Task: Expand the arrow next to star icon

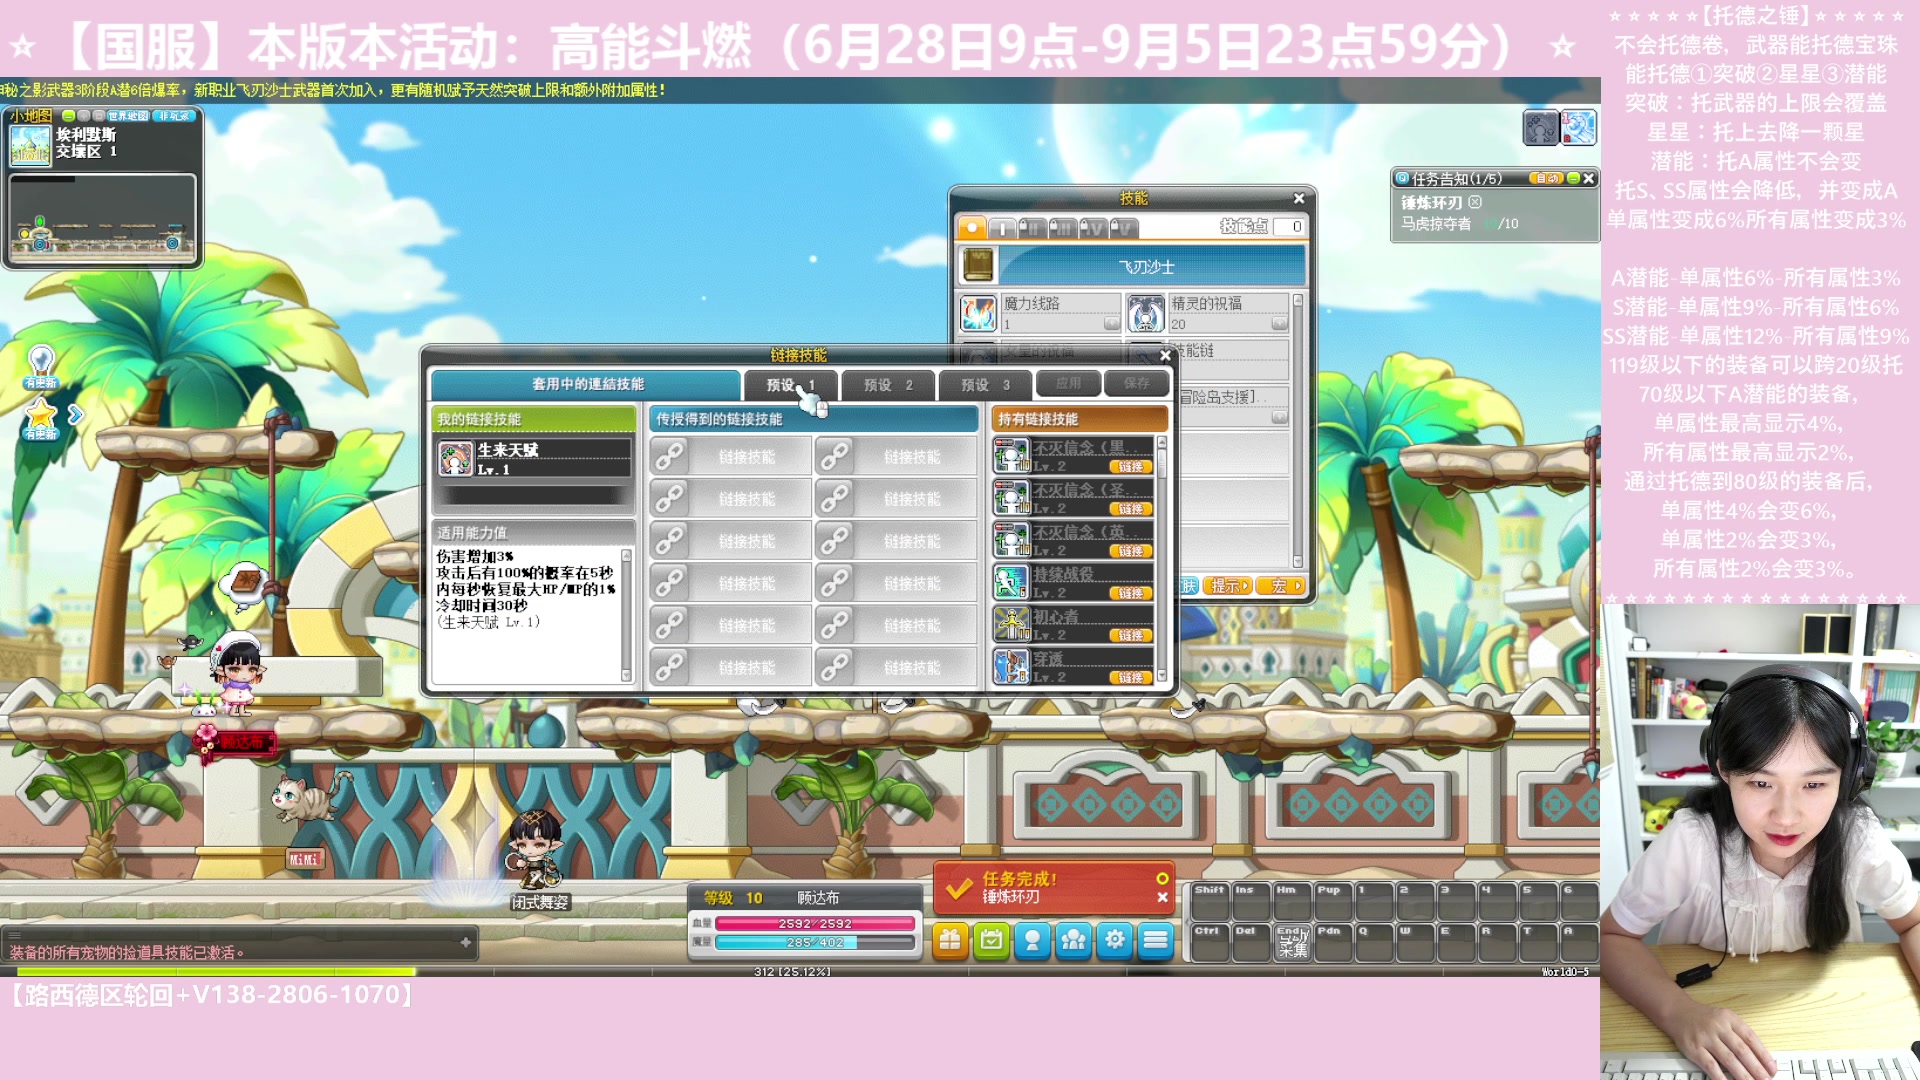Action: [x=75, y=414]
